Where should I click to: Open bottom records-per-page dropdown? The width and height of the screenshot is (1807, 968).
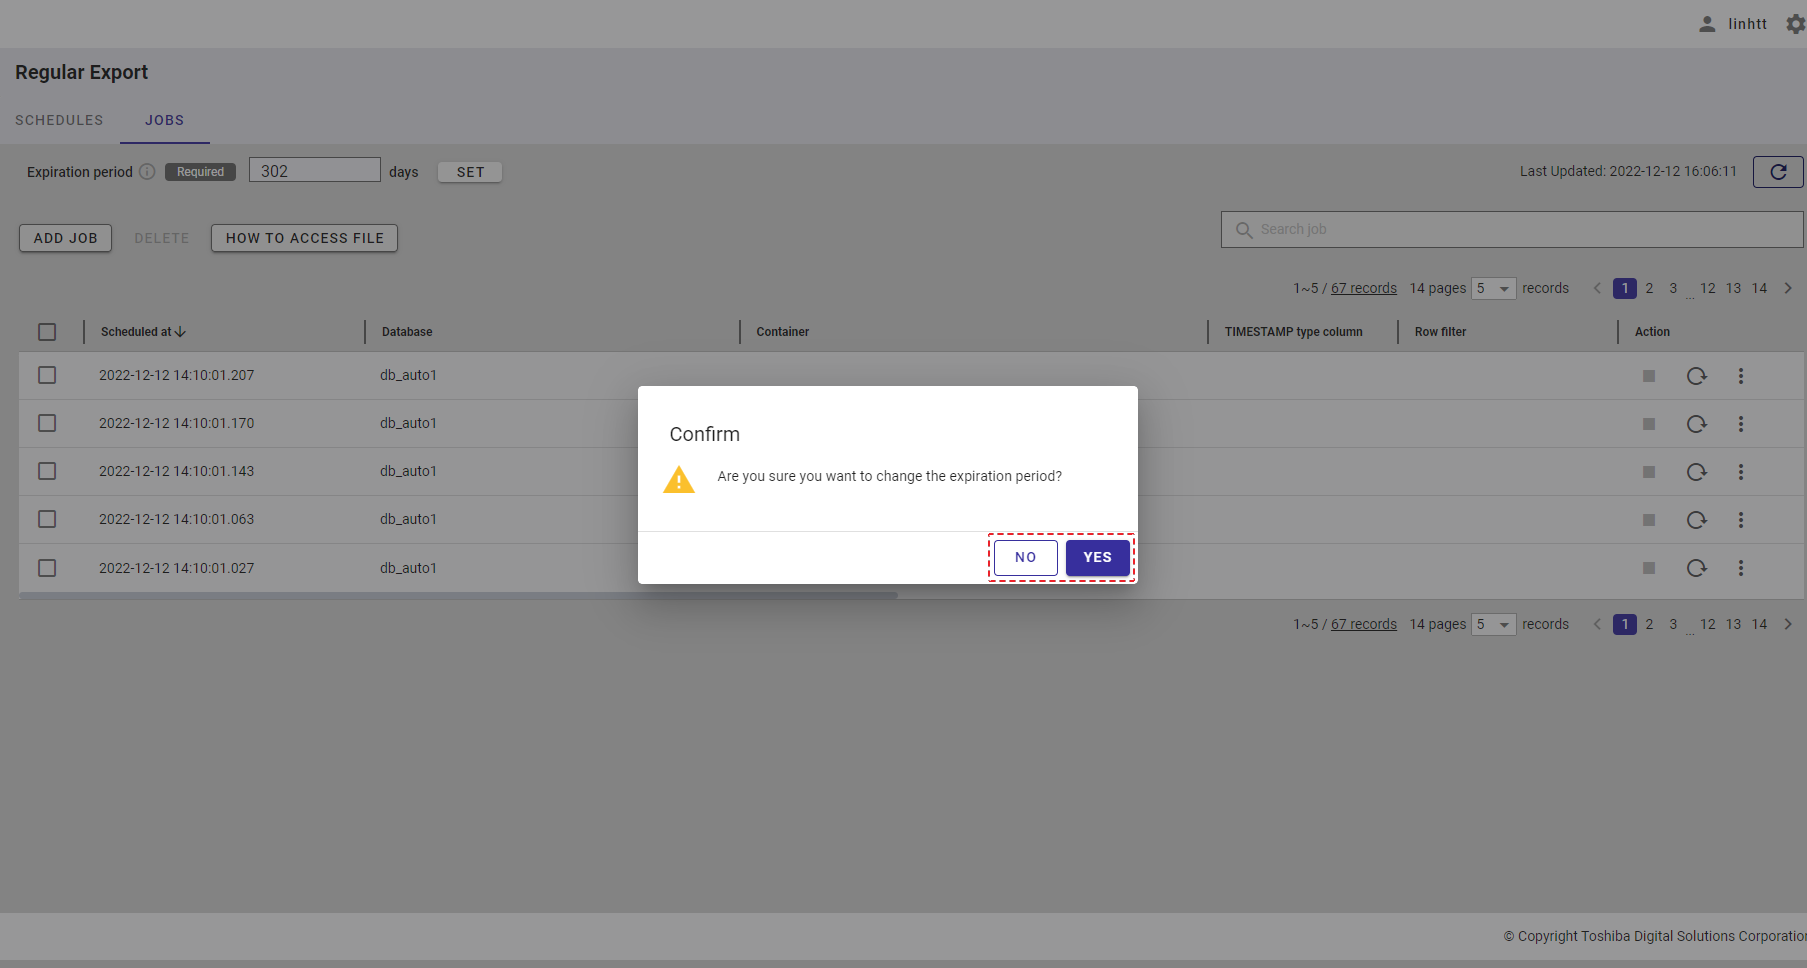coord(1493,625)
